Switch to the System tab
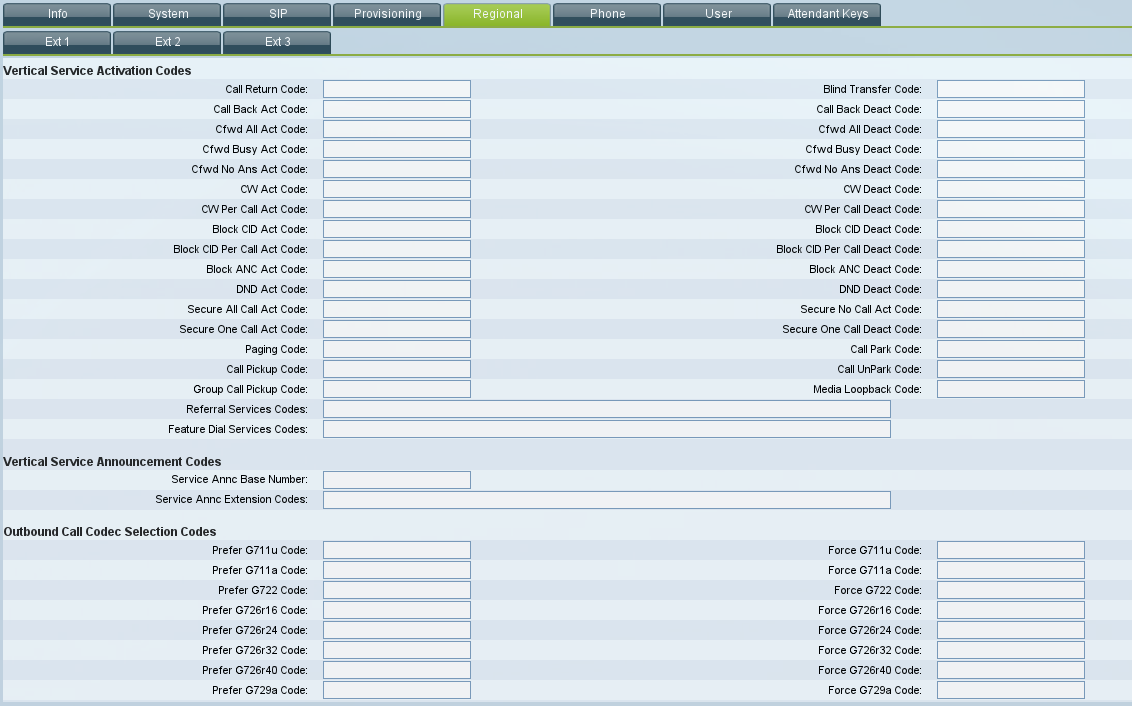 167,14
